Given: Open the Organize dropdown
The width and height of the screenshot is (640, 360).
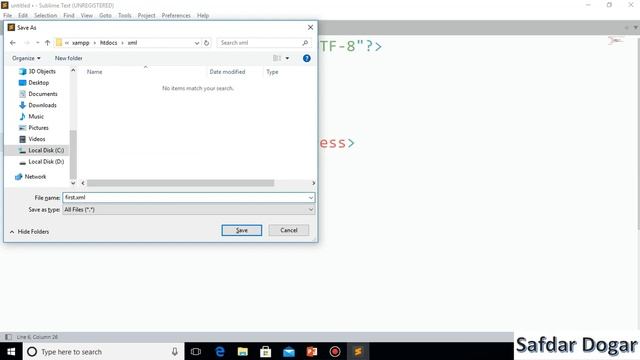Looking at the screenshot, I should point(26,58).
